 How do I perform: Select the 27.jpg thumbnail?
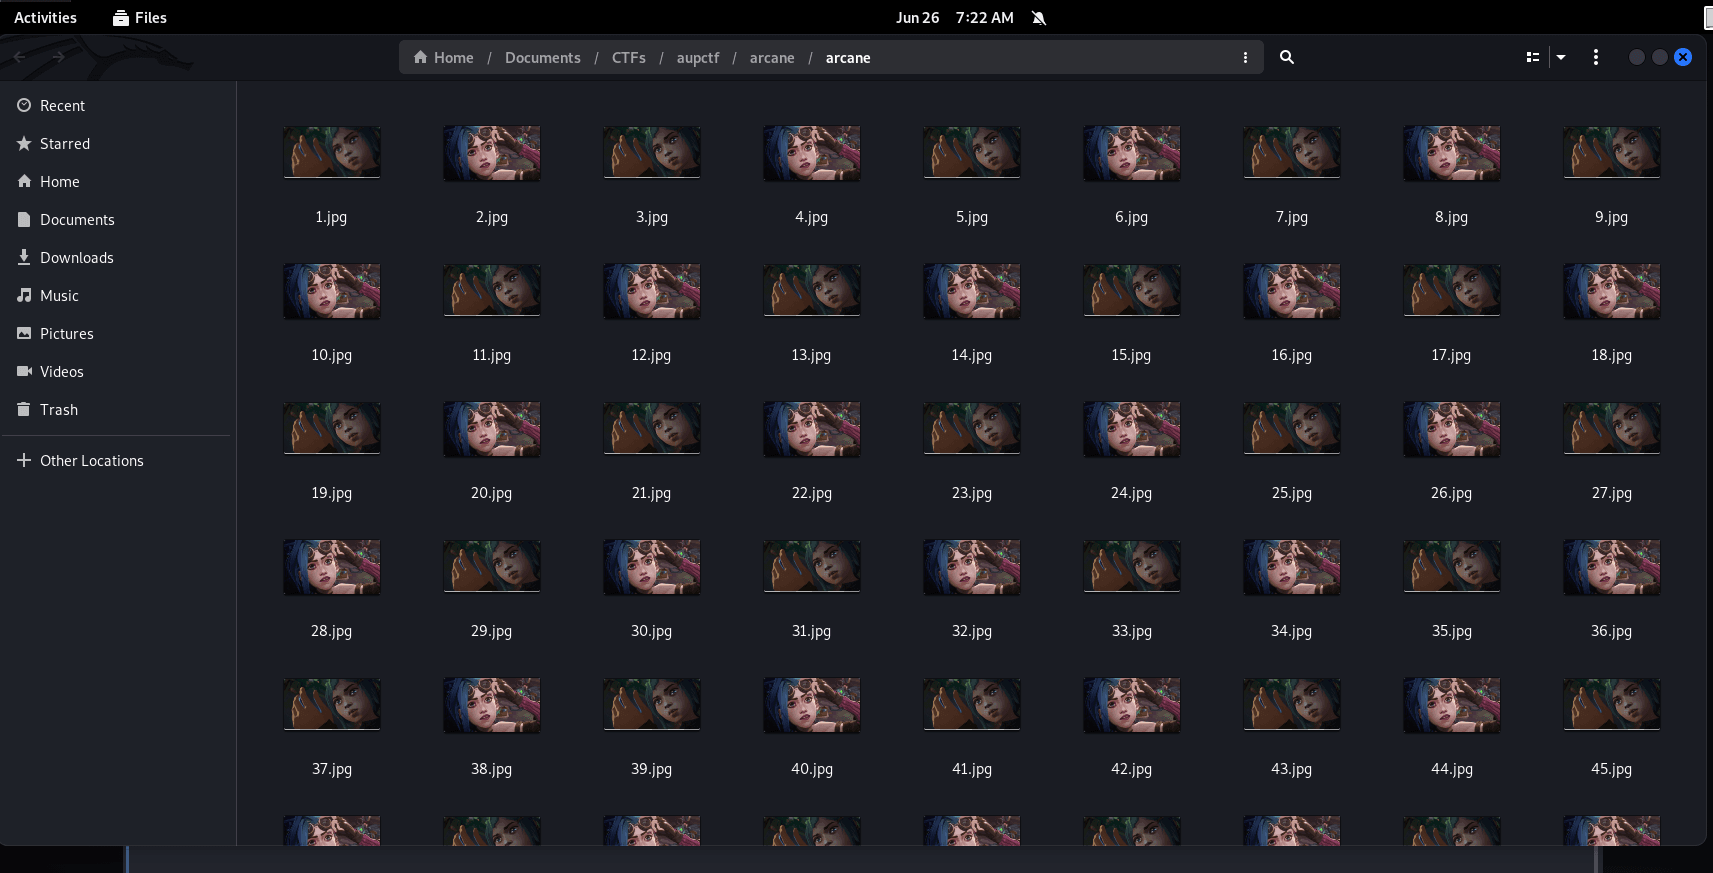pos(1612,428)
